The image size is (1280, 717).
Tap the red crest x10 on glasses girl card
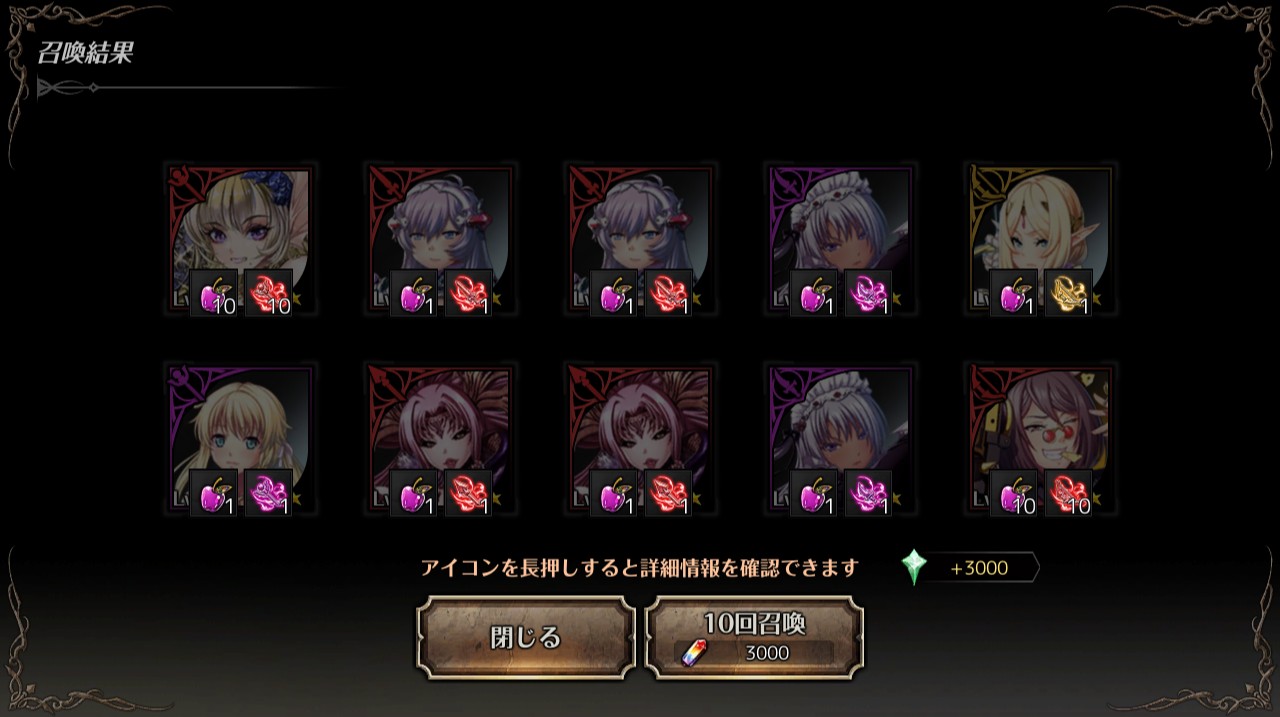(x=1069, y=494)
